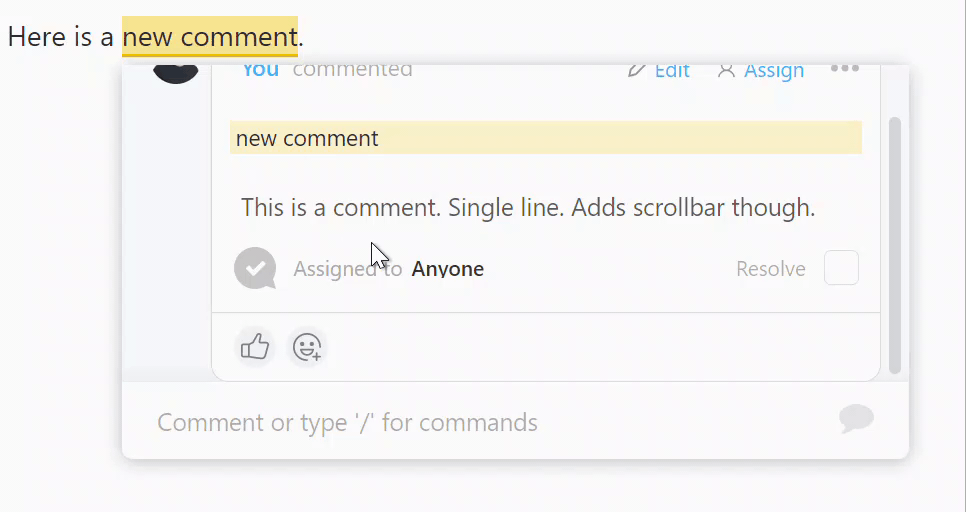Click the 'Here is a' document text

point(60,36)
